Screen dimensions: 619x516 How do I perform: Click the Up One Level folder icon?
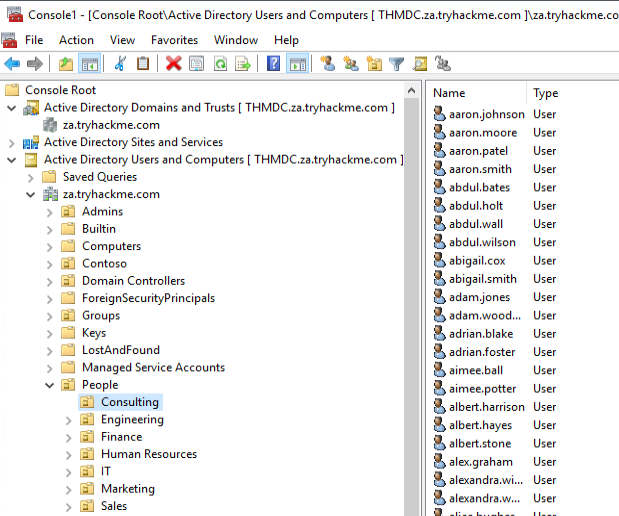coord(66,64)
